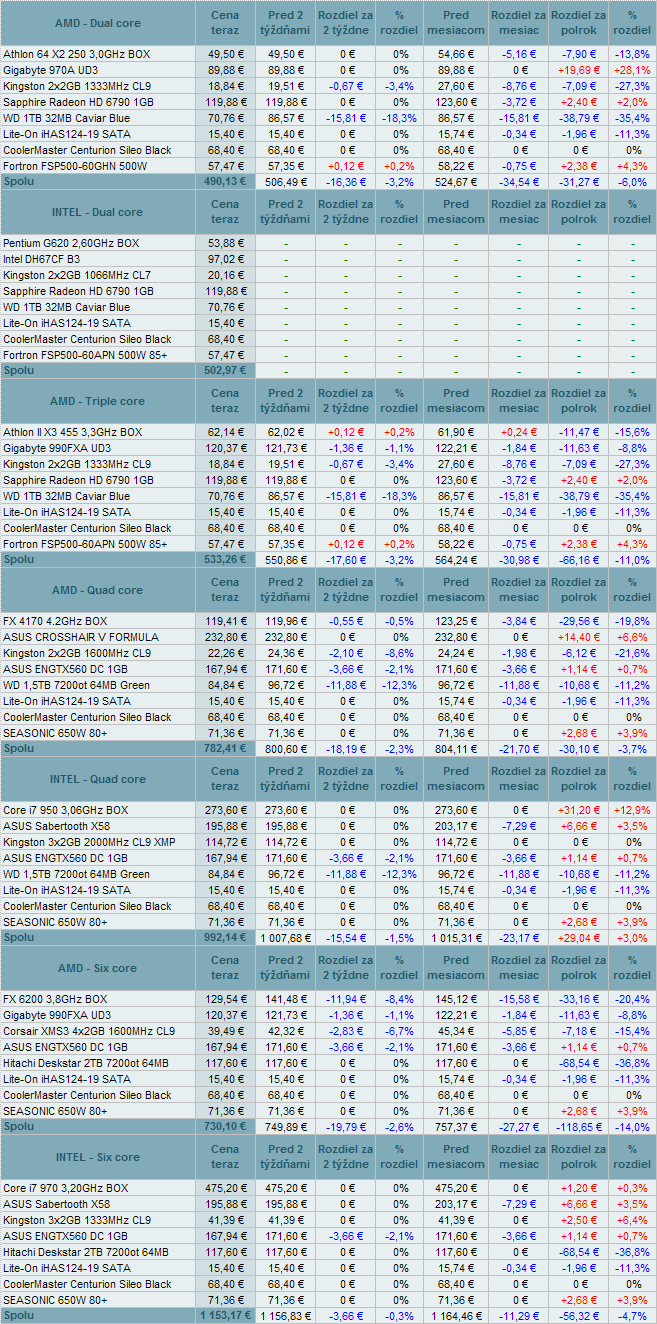Click the '123,25 €' month-ago price of FX 4170
Image resolution: width=657 pixels, height=1324 pixels.
(x=456, y=621)
